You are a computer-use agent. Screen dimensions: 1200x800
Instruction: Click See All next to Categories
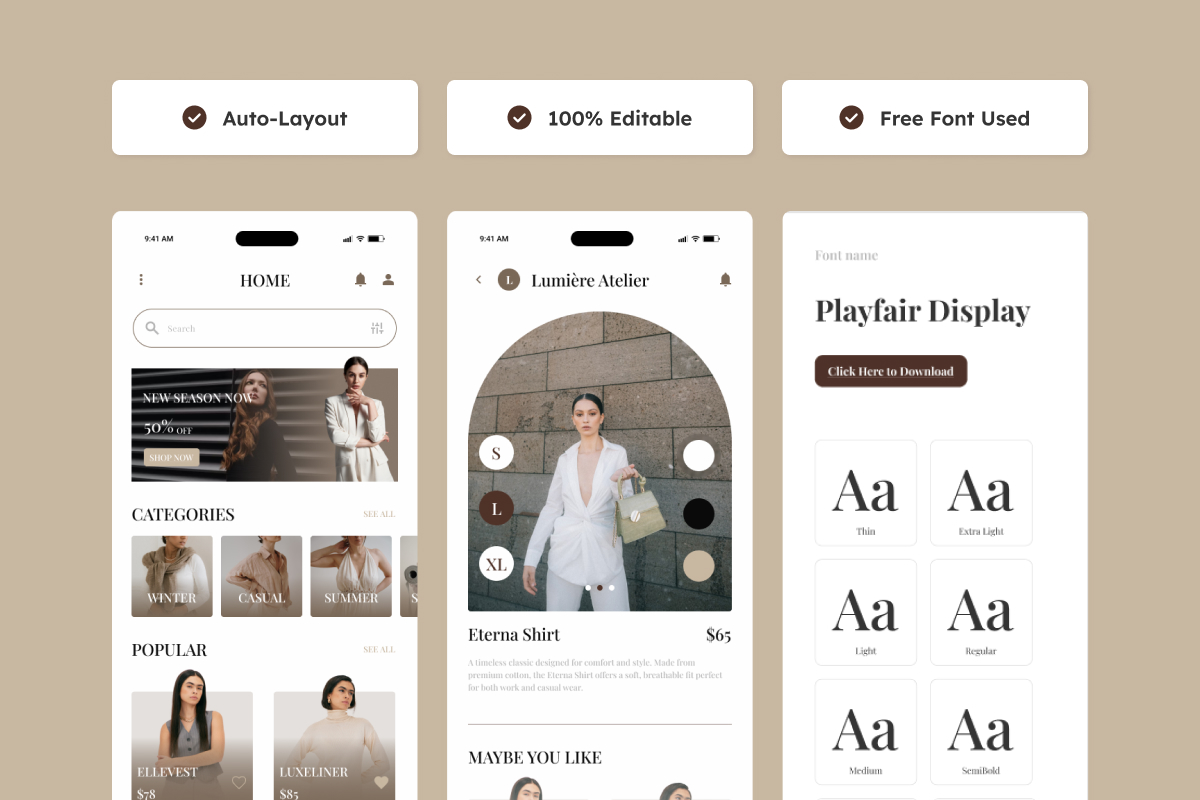pyautogui.click(x=379, y=514)
